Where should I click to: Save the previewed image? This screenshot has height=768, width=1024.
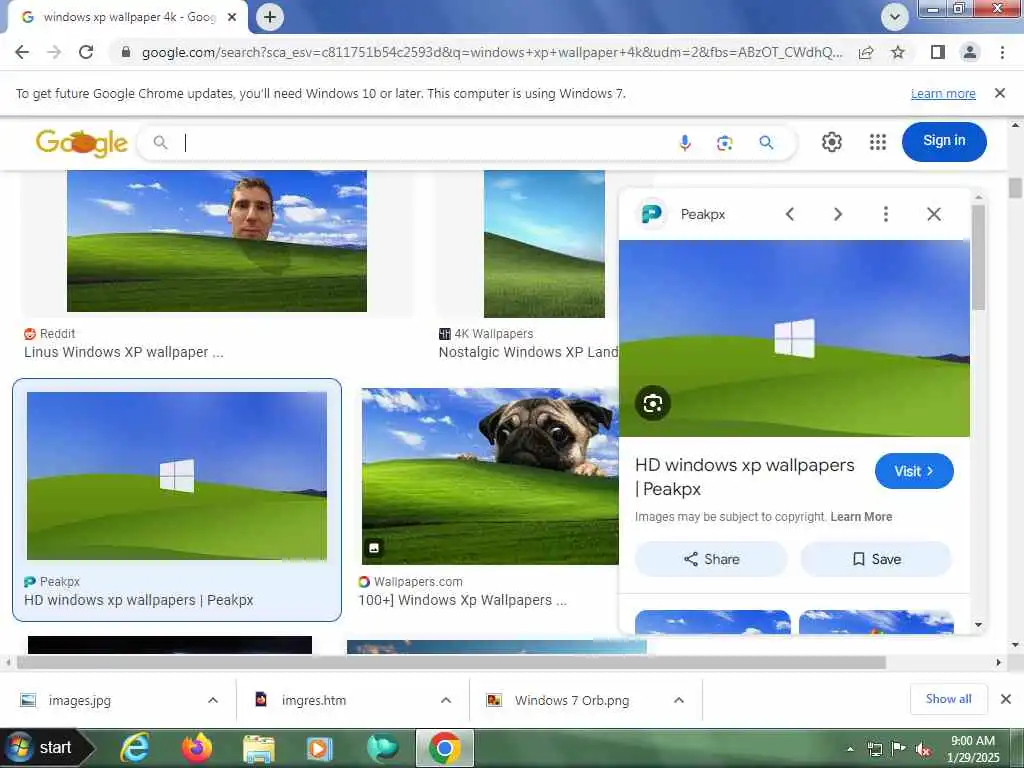click(x=876, y=559)
